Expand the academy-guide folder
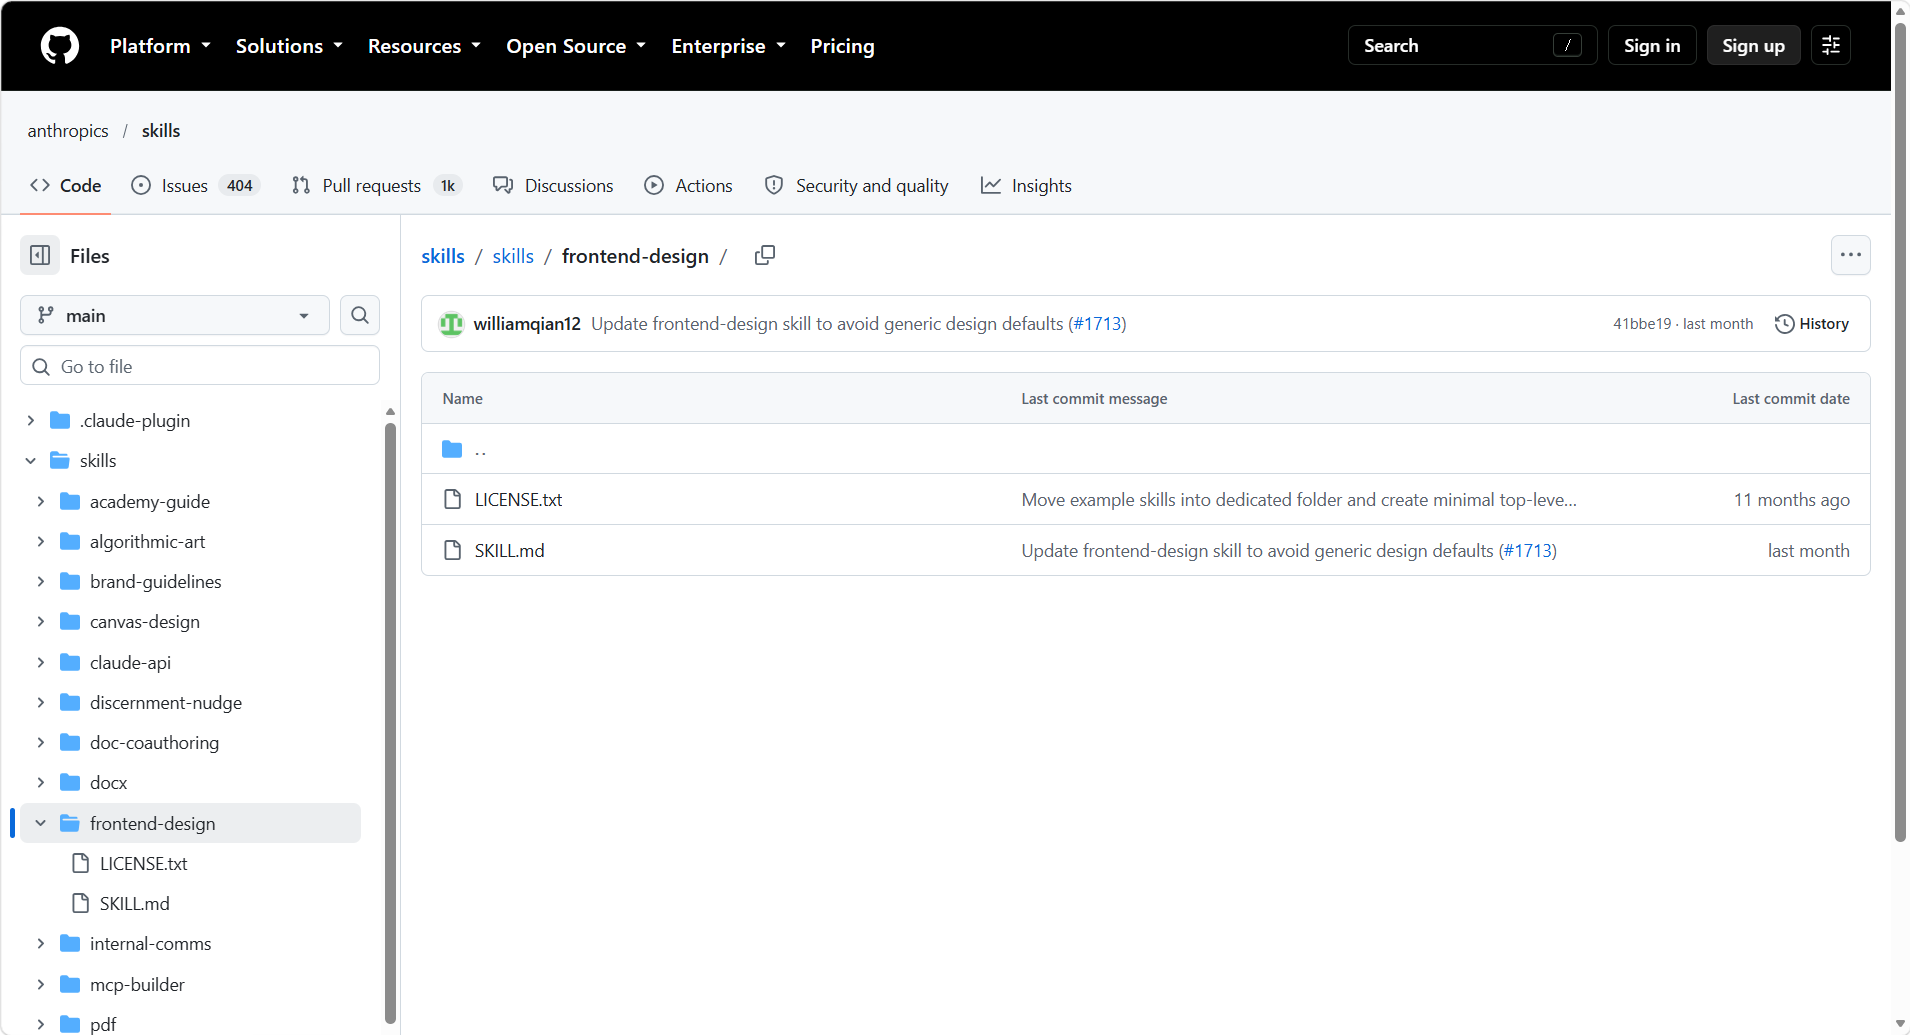The image size is (1910, 1035). 41,501
